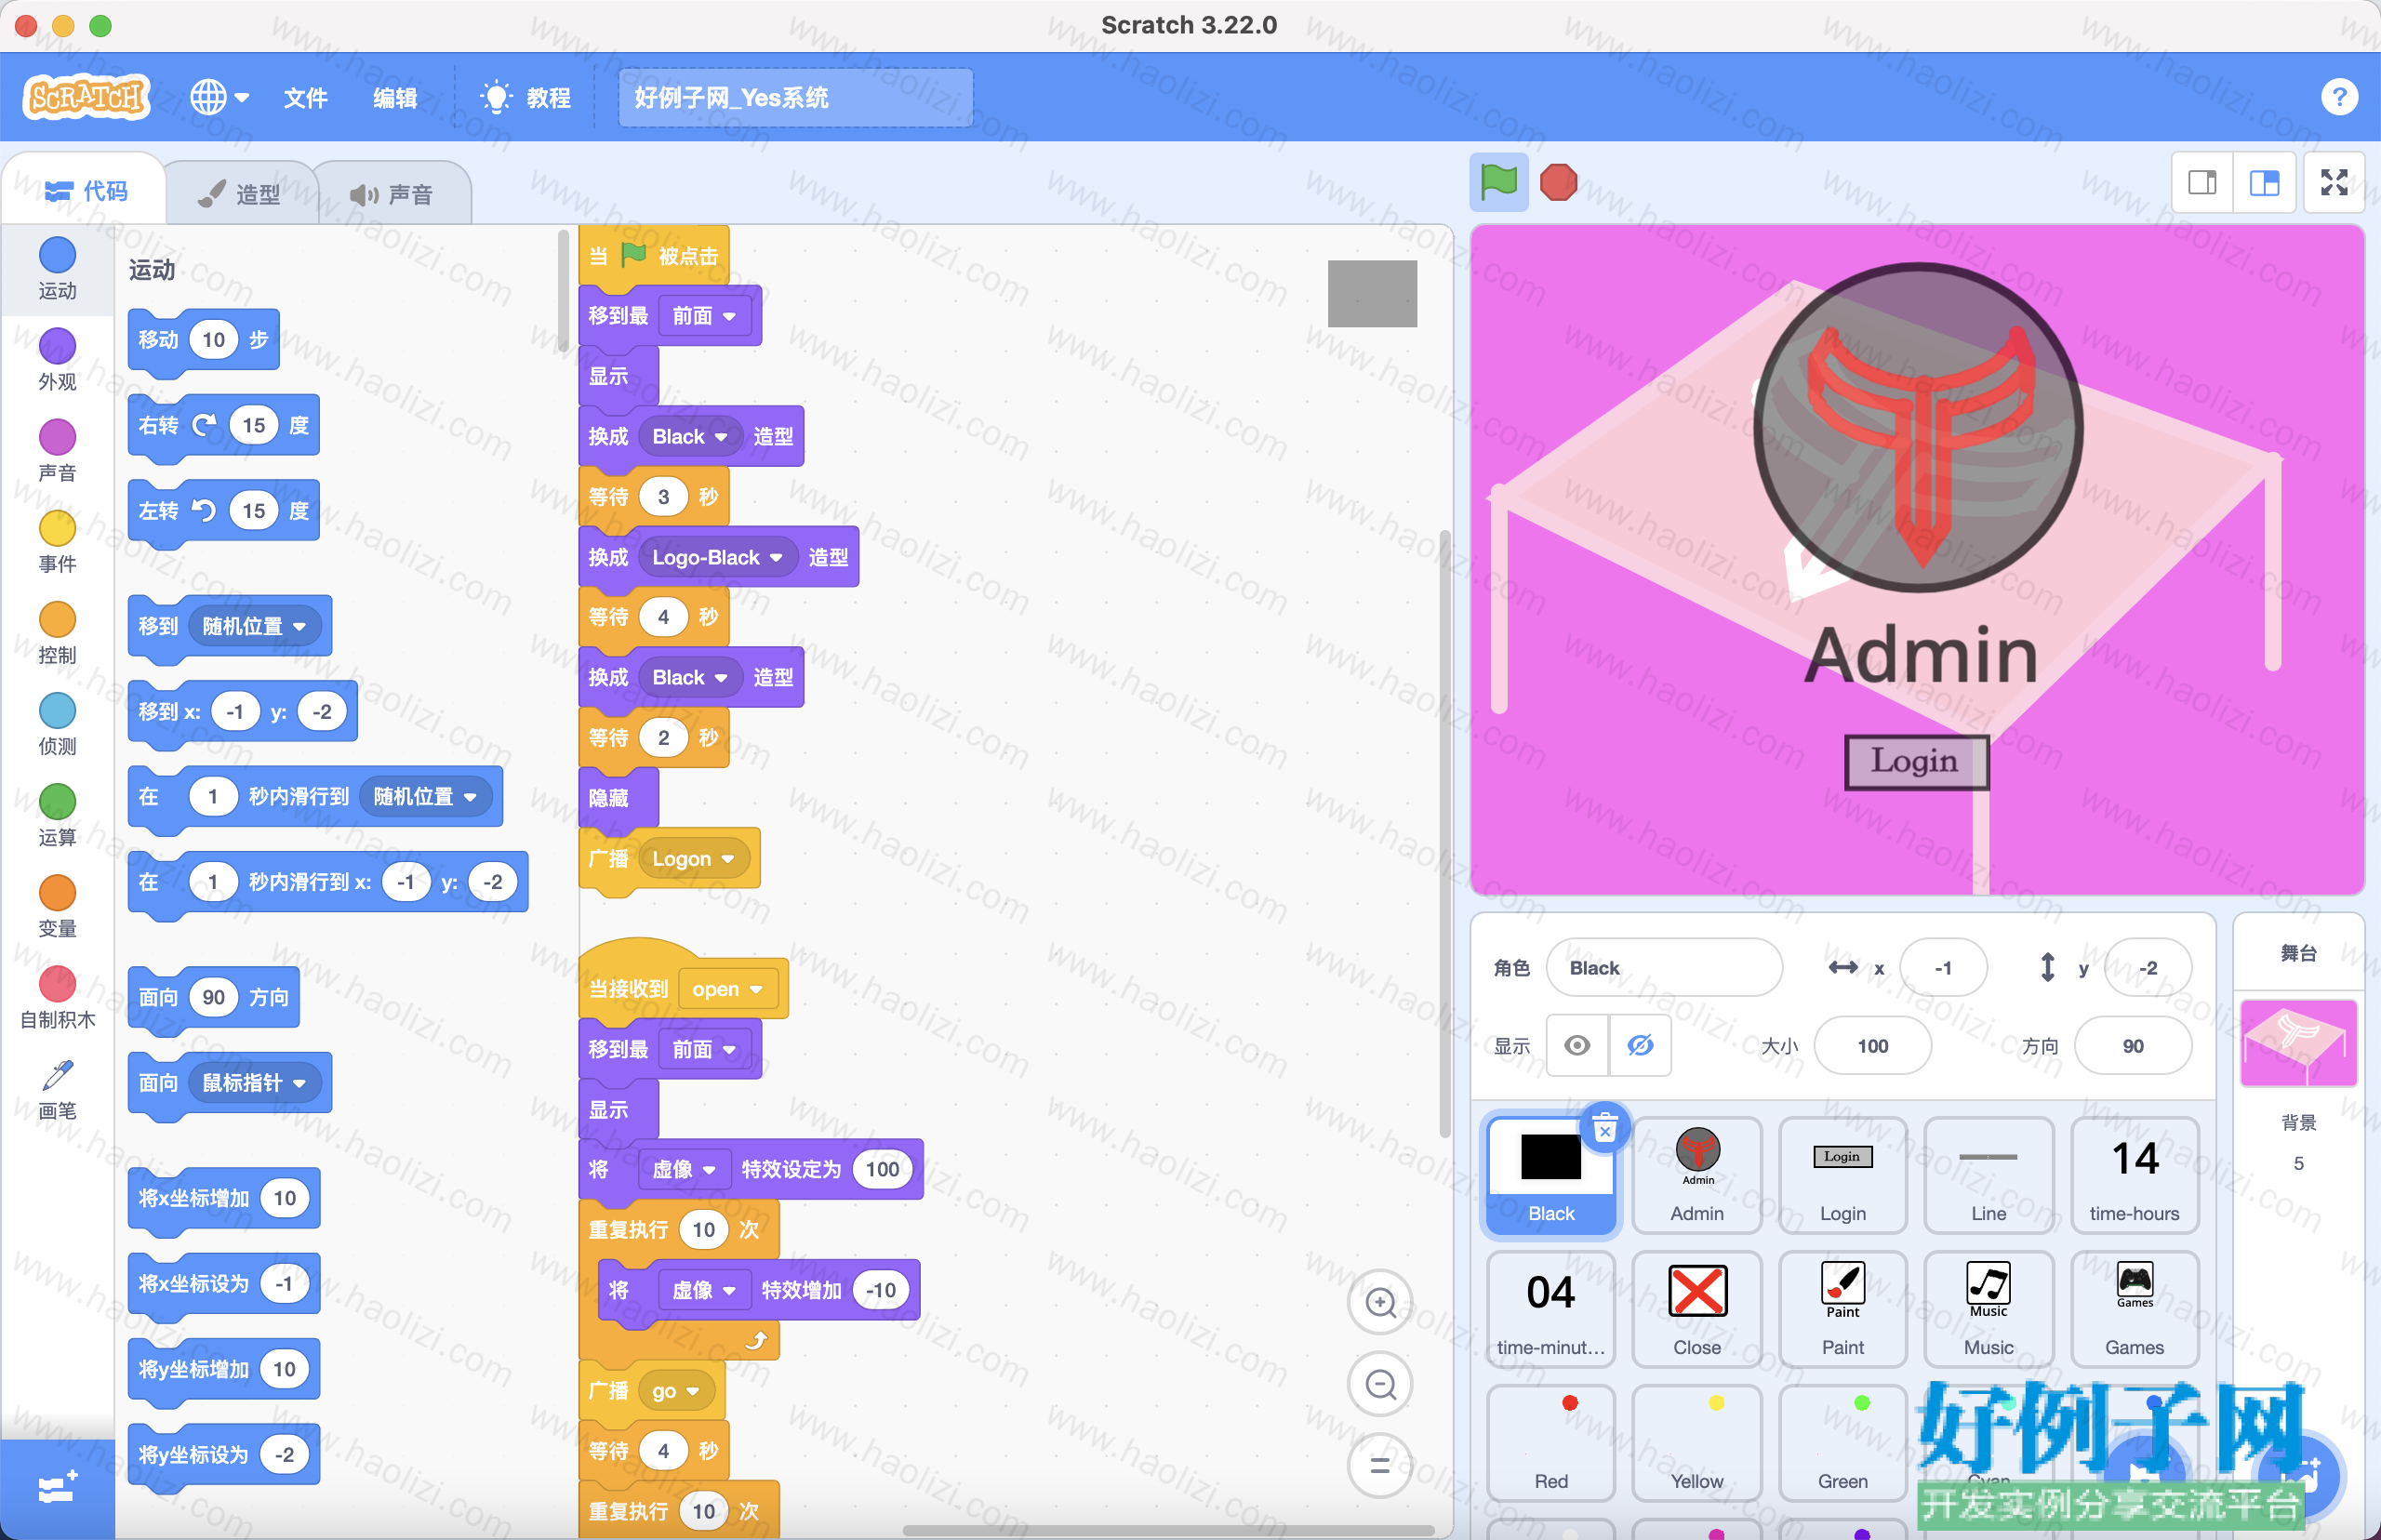Select the 自制积木 my blocks category
The height and width of the screenshot is (1540, 2381).
(x=57, y=997)
